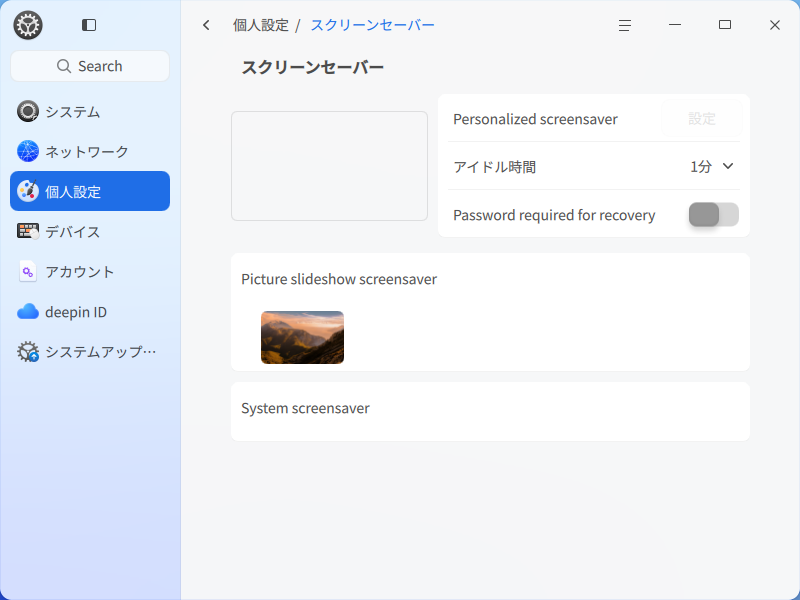Click the Search magnifier icon
This screenshot has height=600, width=800.
(64, 66)
